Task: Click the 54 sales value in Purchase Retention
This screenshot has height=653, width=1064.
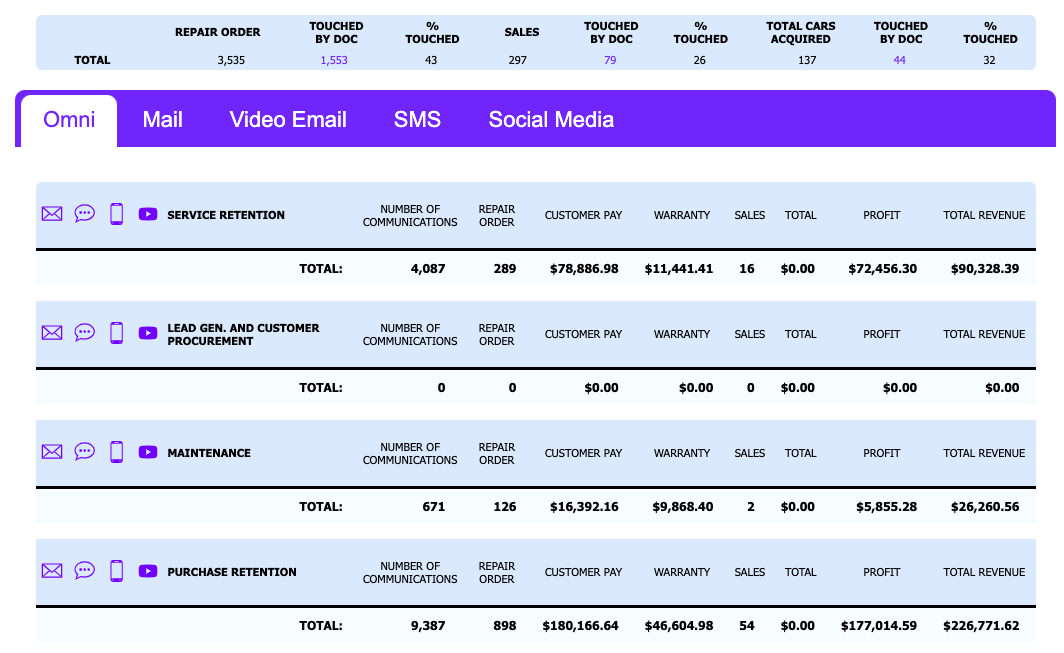Action: 746,626
